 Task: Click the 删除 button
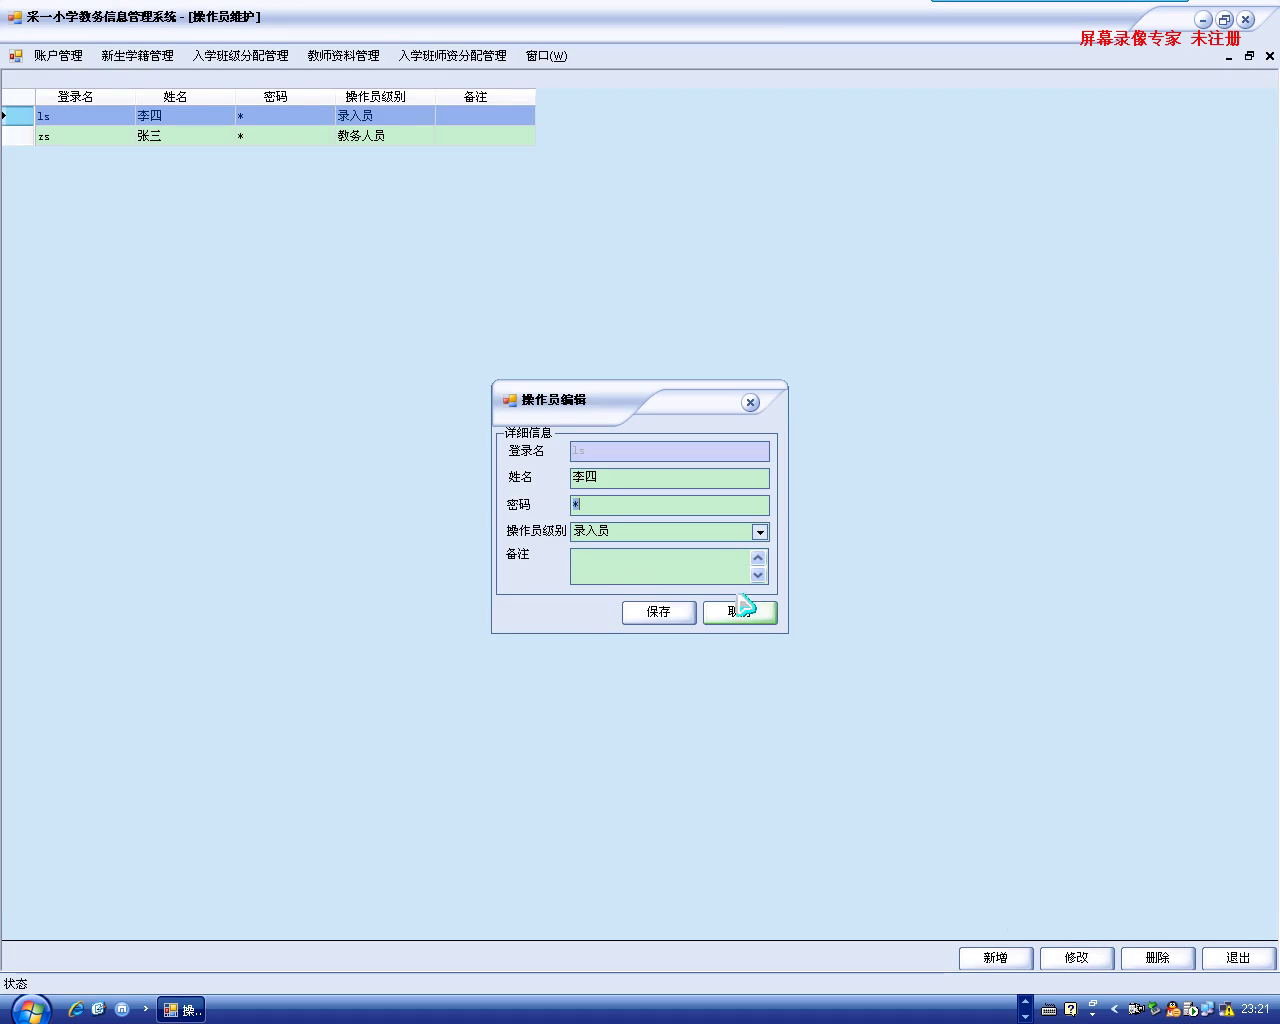[1158, 958]
